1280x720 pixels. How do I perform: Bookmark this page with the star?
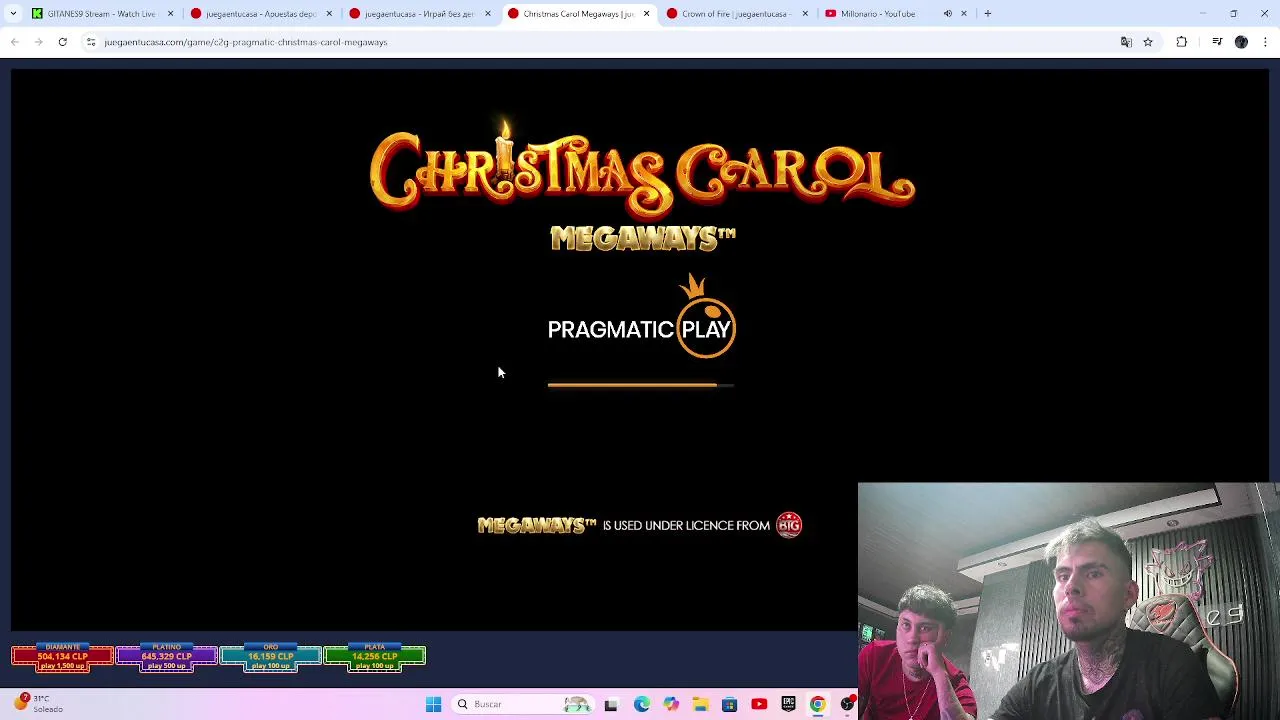tap(1148, 42)
